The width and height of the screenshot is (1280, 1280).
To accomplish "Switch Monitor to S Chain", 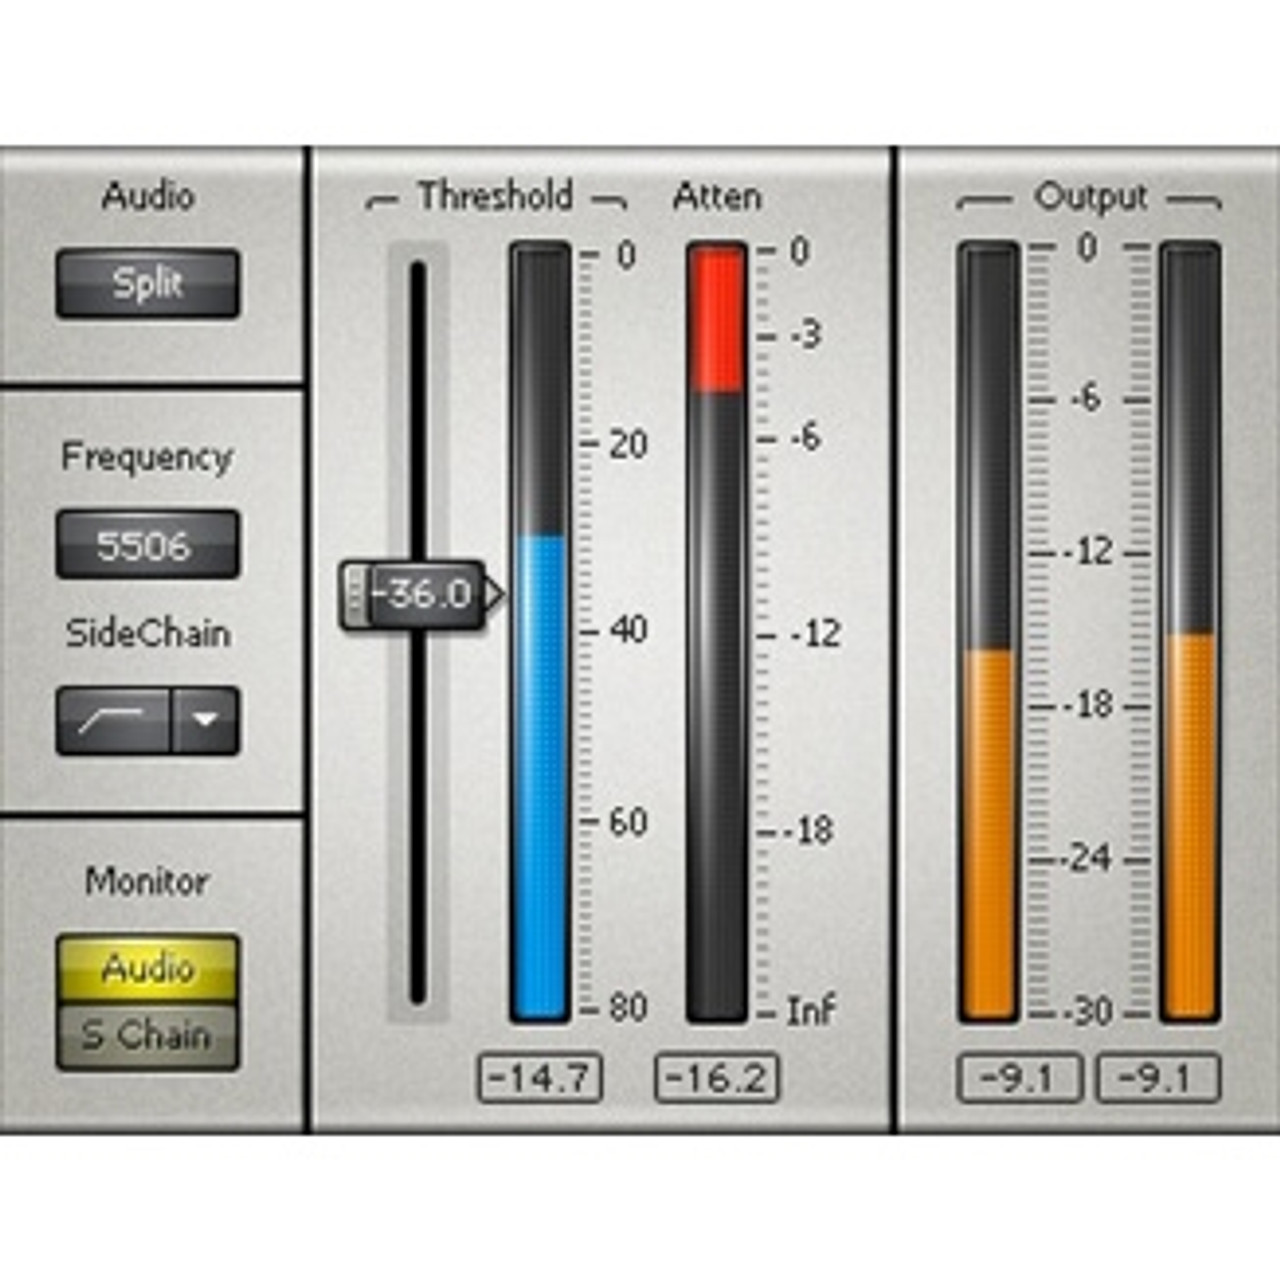I will coord(147,1036).
